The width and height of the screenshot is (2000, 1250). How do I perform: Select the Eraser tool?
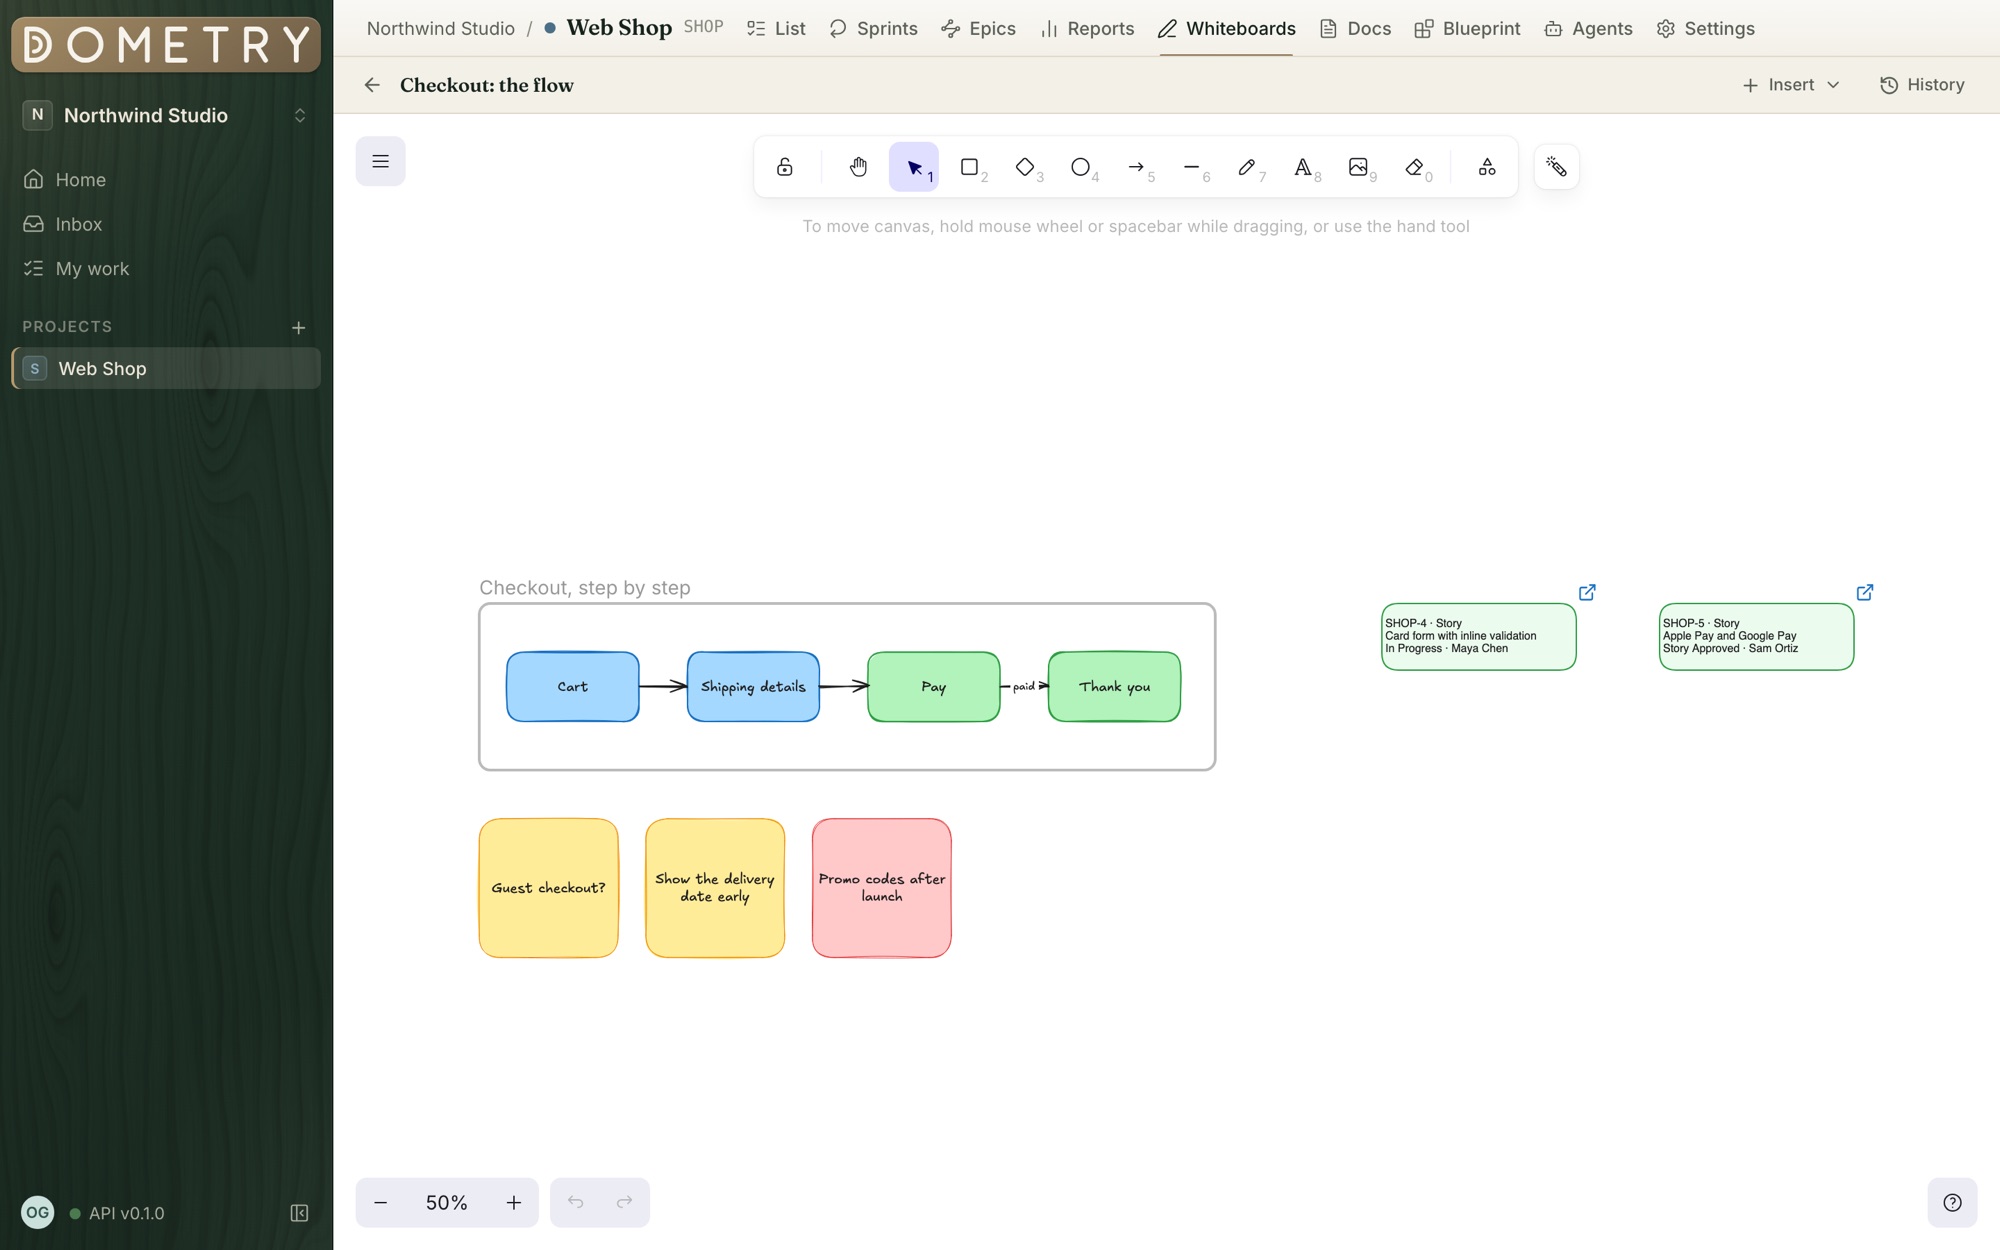(x=1414, y=167)
